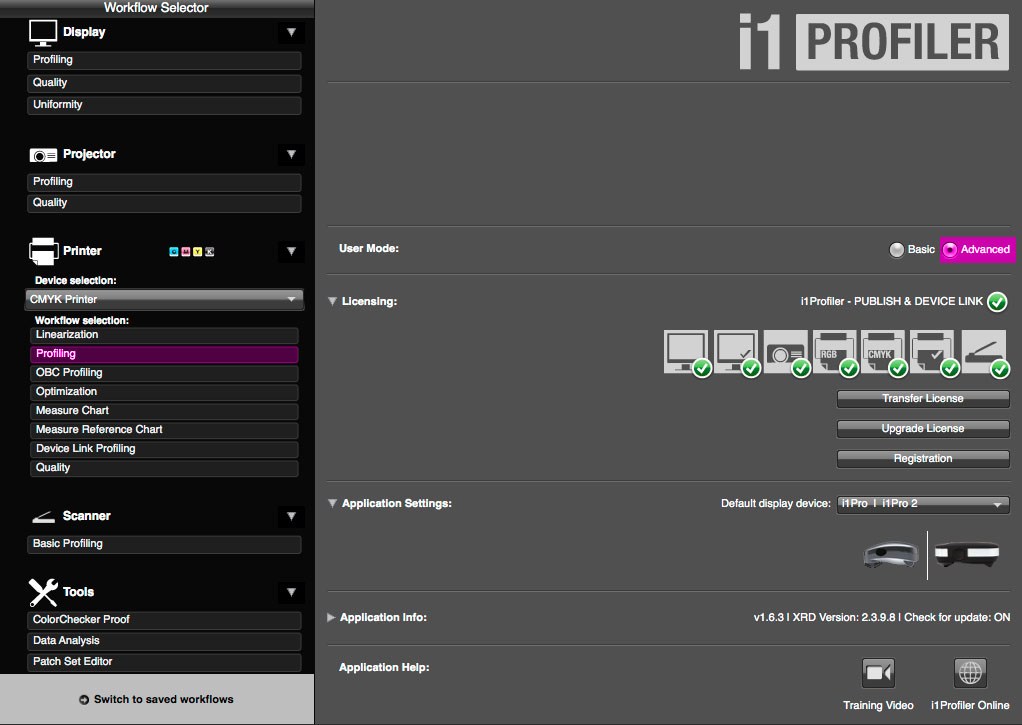Click the Training Video camera icon

tap(878, 673)
